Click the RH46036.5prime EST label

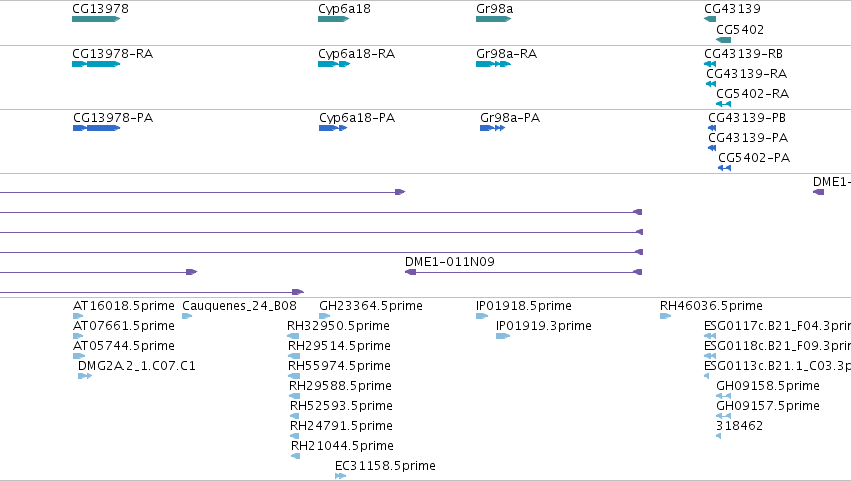711,306
